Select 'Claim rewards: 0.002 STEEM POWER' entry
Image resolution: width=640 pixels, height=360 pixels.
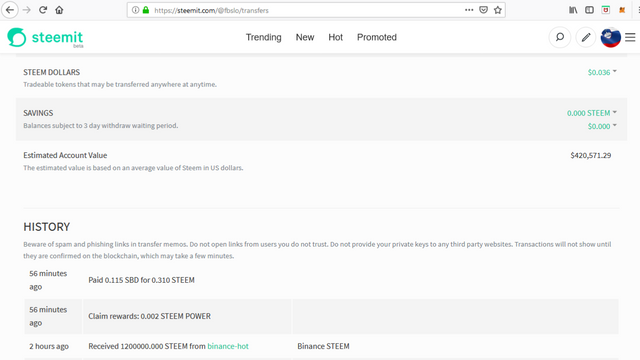(149, 316)
